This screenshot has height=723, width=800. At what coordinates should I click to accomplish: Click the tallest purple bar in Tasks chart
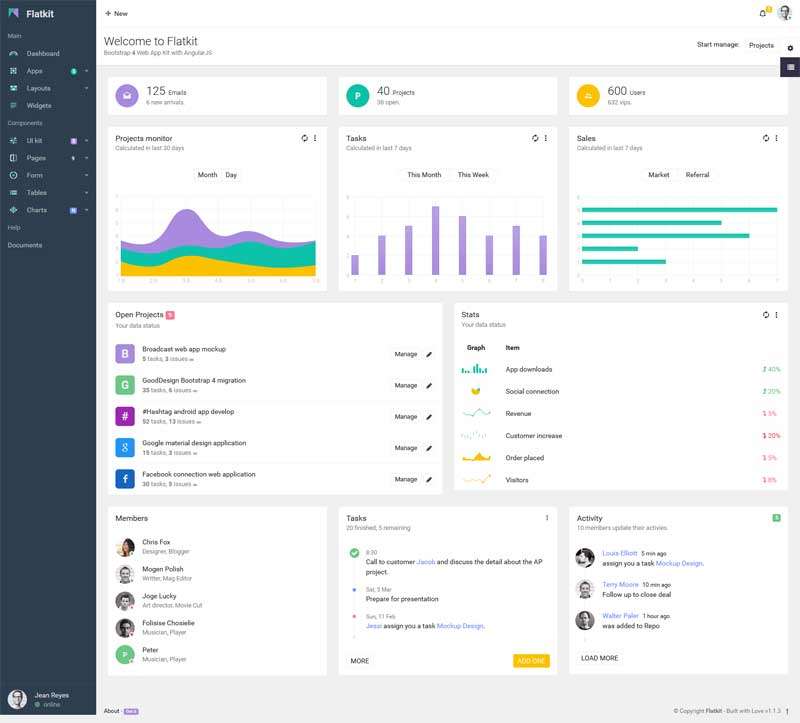tap(436, 241)
